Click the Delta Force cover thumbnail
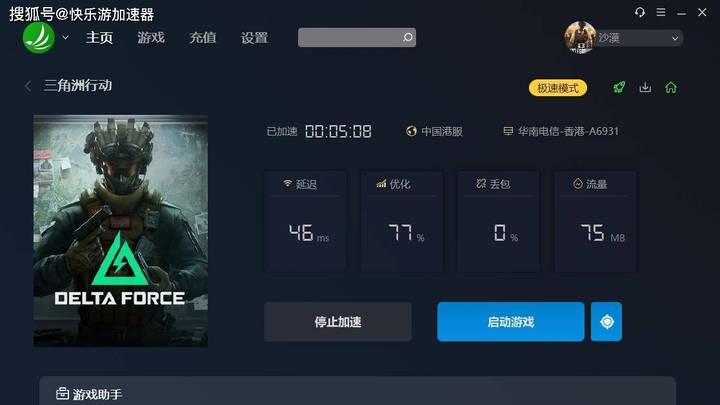This screenshot has width=720, height=405. pos(120,231)
